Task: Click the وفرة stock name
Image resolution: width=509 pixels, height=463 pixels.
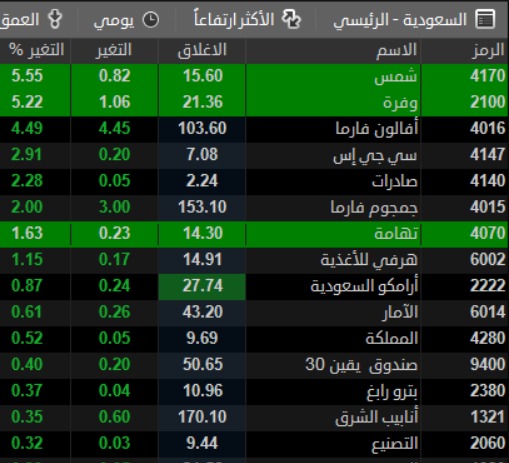Action: (x=400, y=103)
